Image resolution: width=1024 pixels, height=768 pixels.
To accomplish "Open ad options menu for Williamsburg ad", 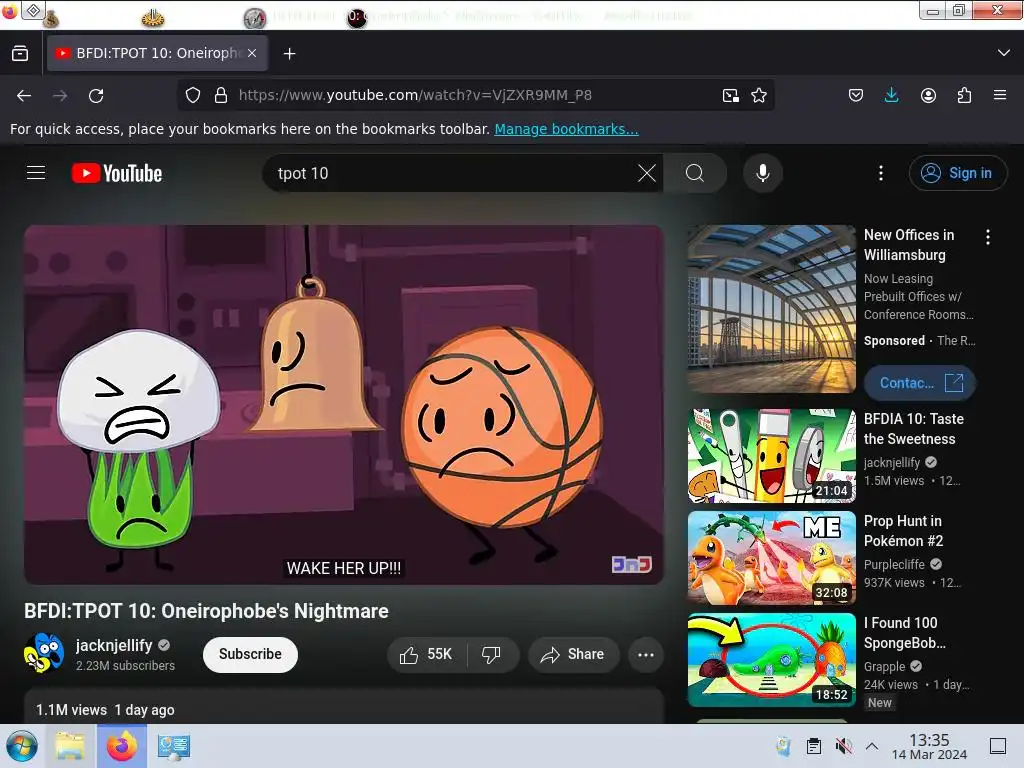I will tap(987, 237).
